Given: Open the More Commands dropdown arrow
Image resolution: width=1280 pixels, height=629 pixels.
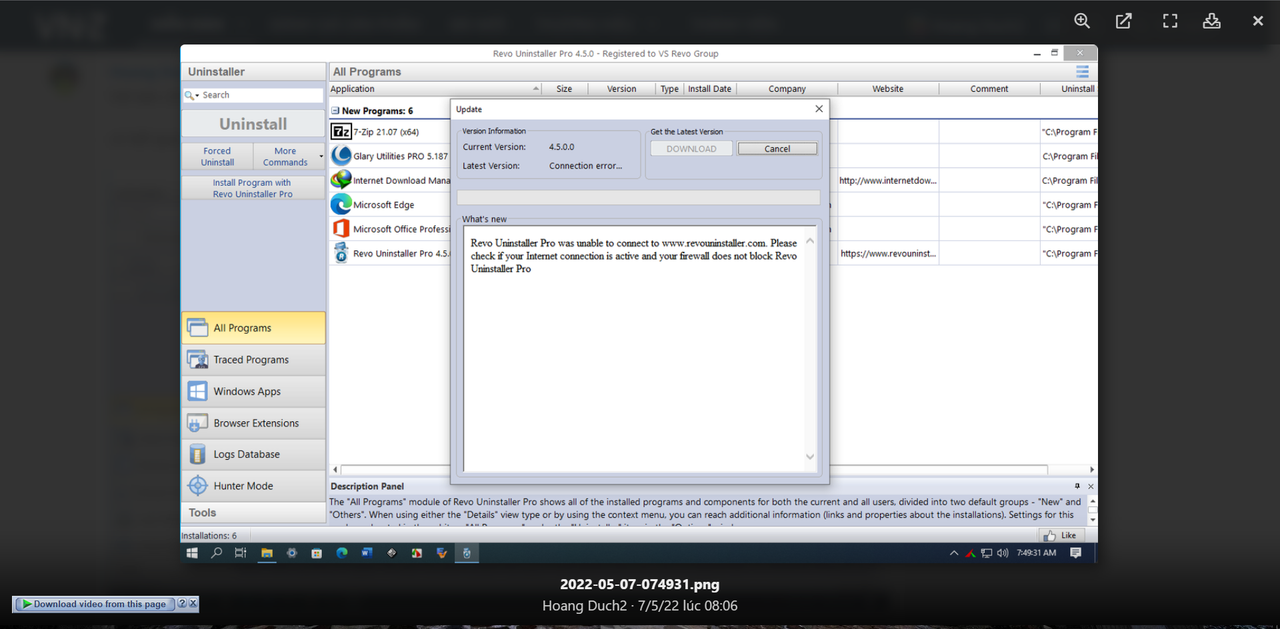Looking at the screenshot, I should tap(321, 157).
